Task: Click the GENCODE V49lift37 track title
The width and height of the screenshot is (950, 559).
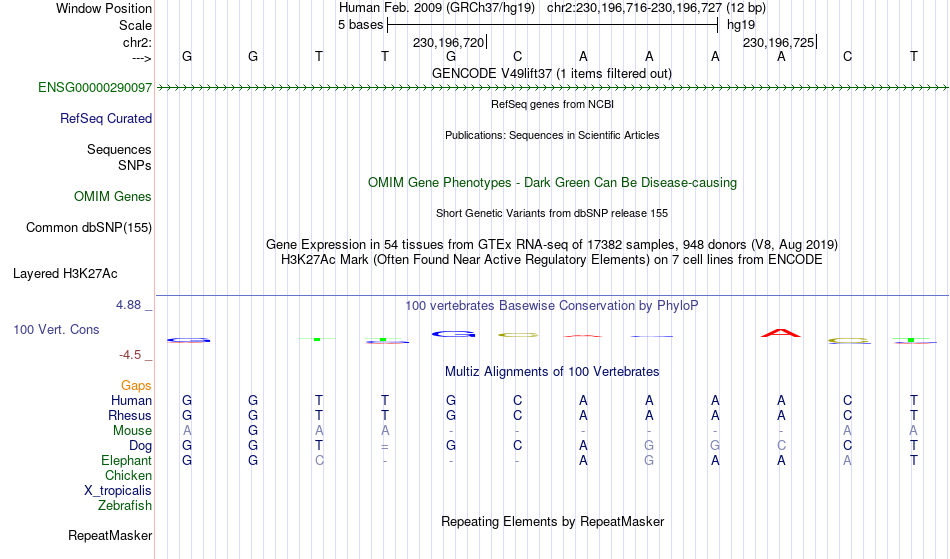Action: (x=552, y=74)
